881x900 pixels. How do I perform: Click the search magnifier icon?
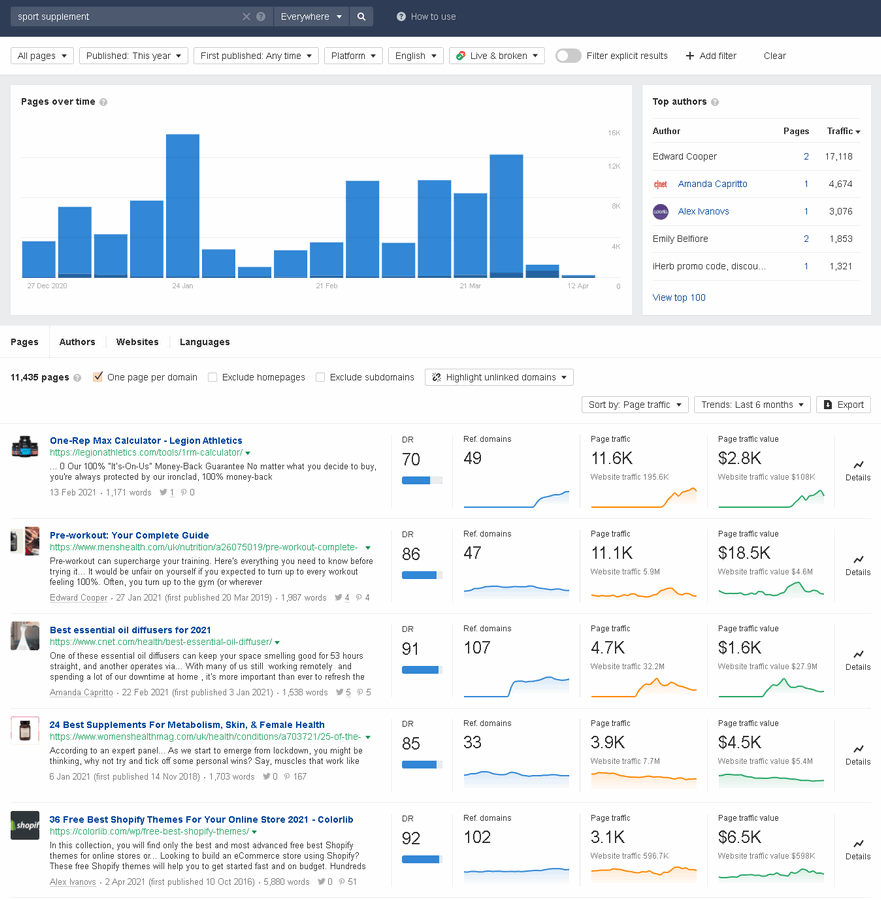coord(361,17)
